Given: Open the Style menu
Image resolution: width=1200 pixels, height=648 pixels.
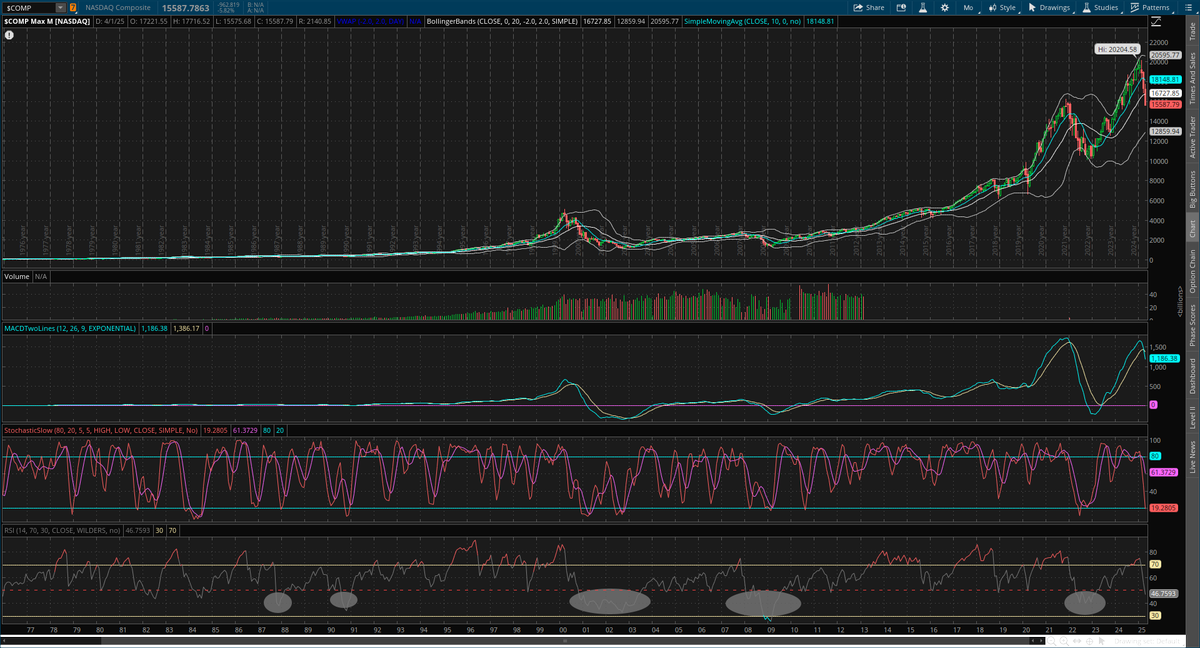Looking at the screenshot, I should coord(1002,7).
